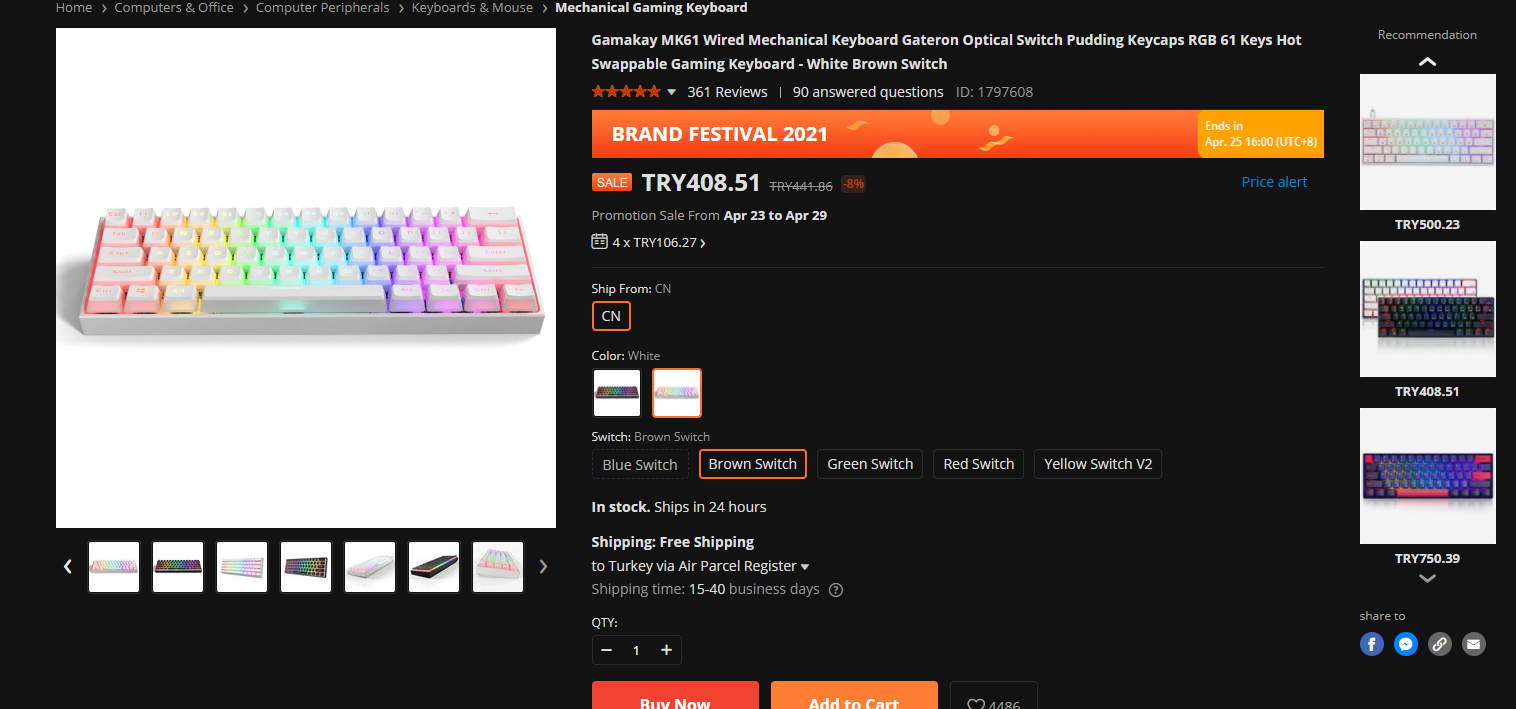Select Green Switch option
Image resolution: width=1516 pixels, height=709 pixels.
click(870, 464)
